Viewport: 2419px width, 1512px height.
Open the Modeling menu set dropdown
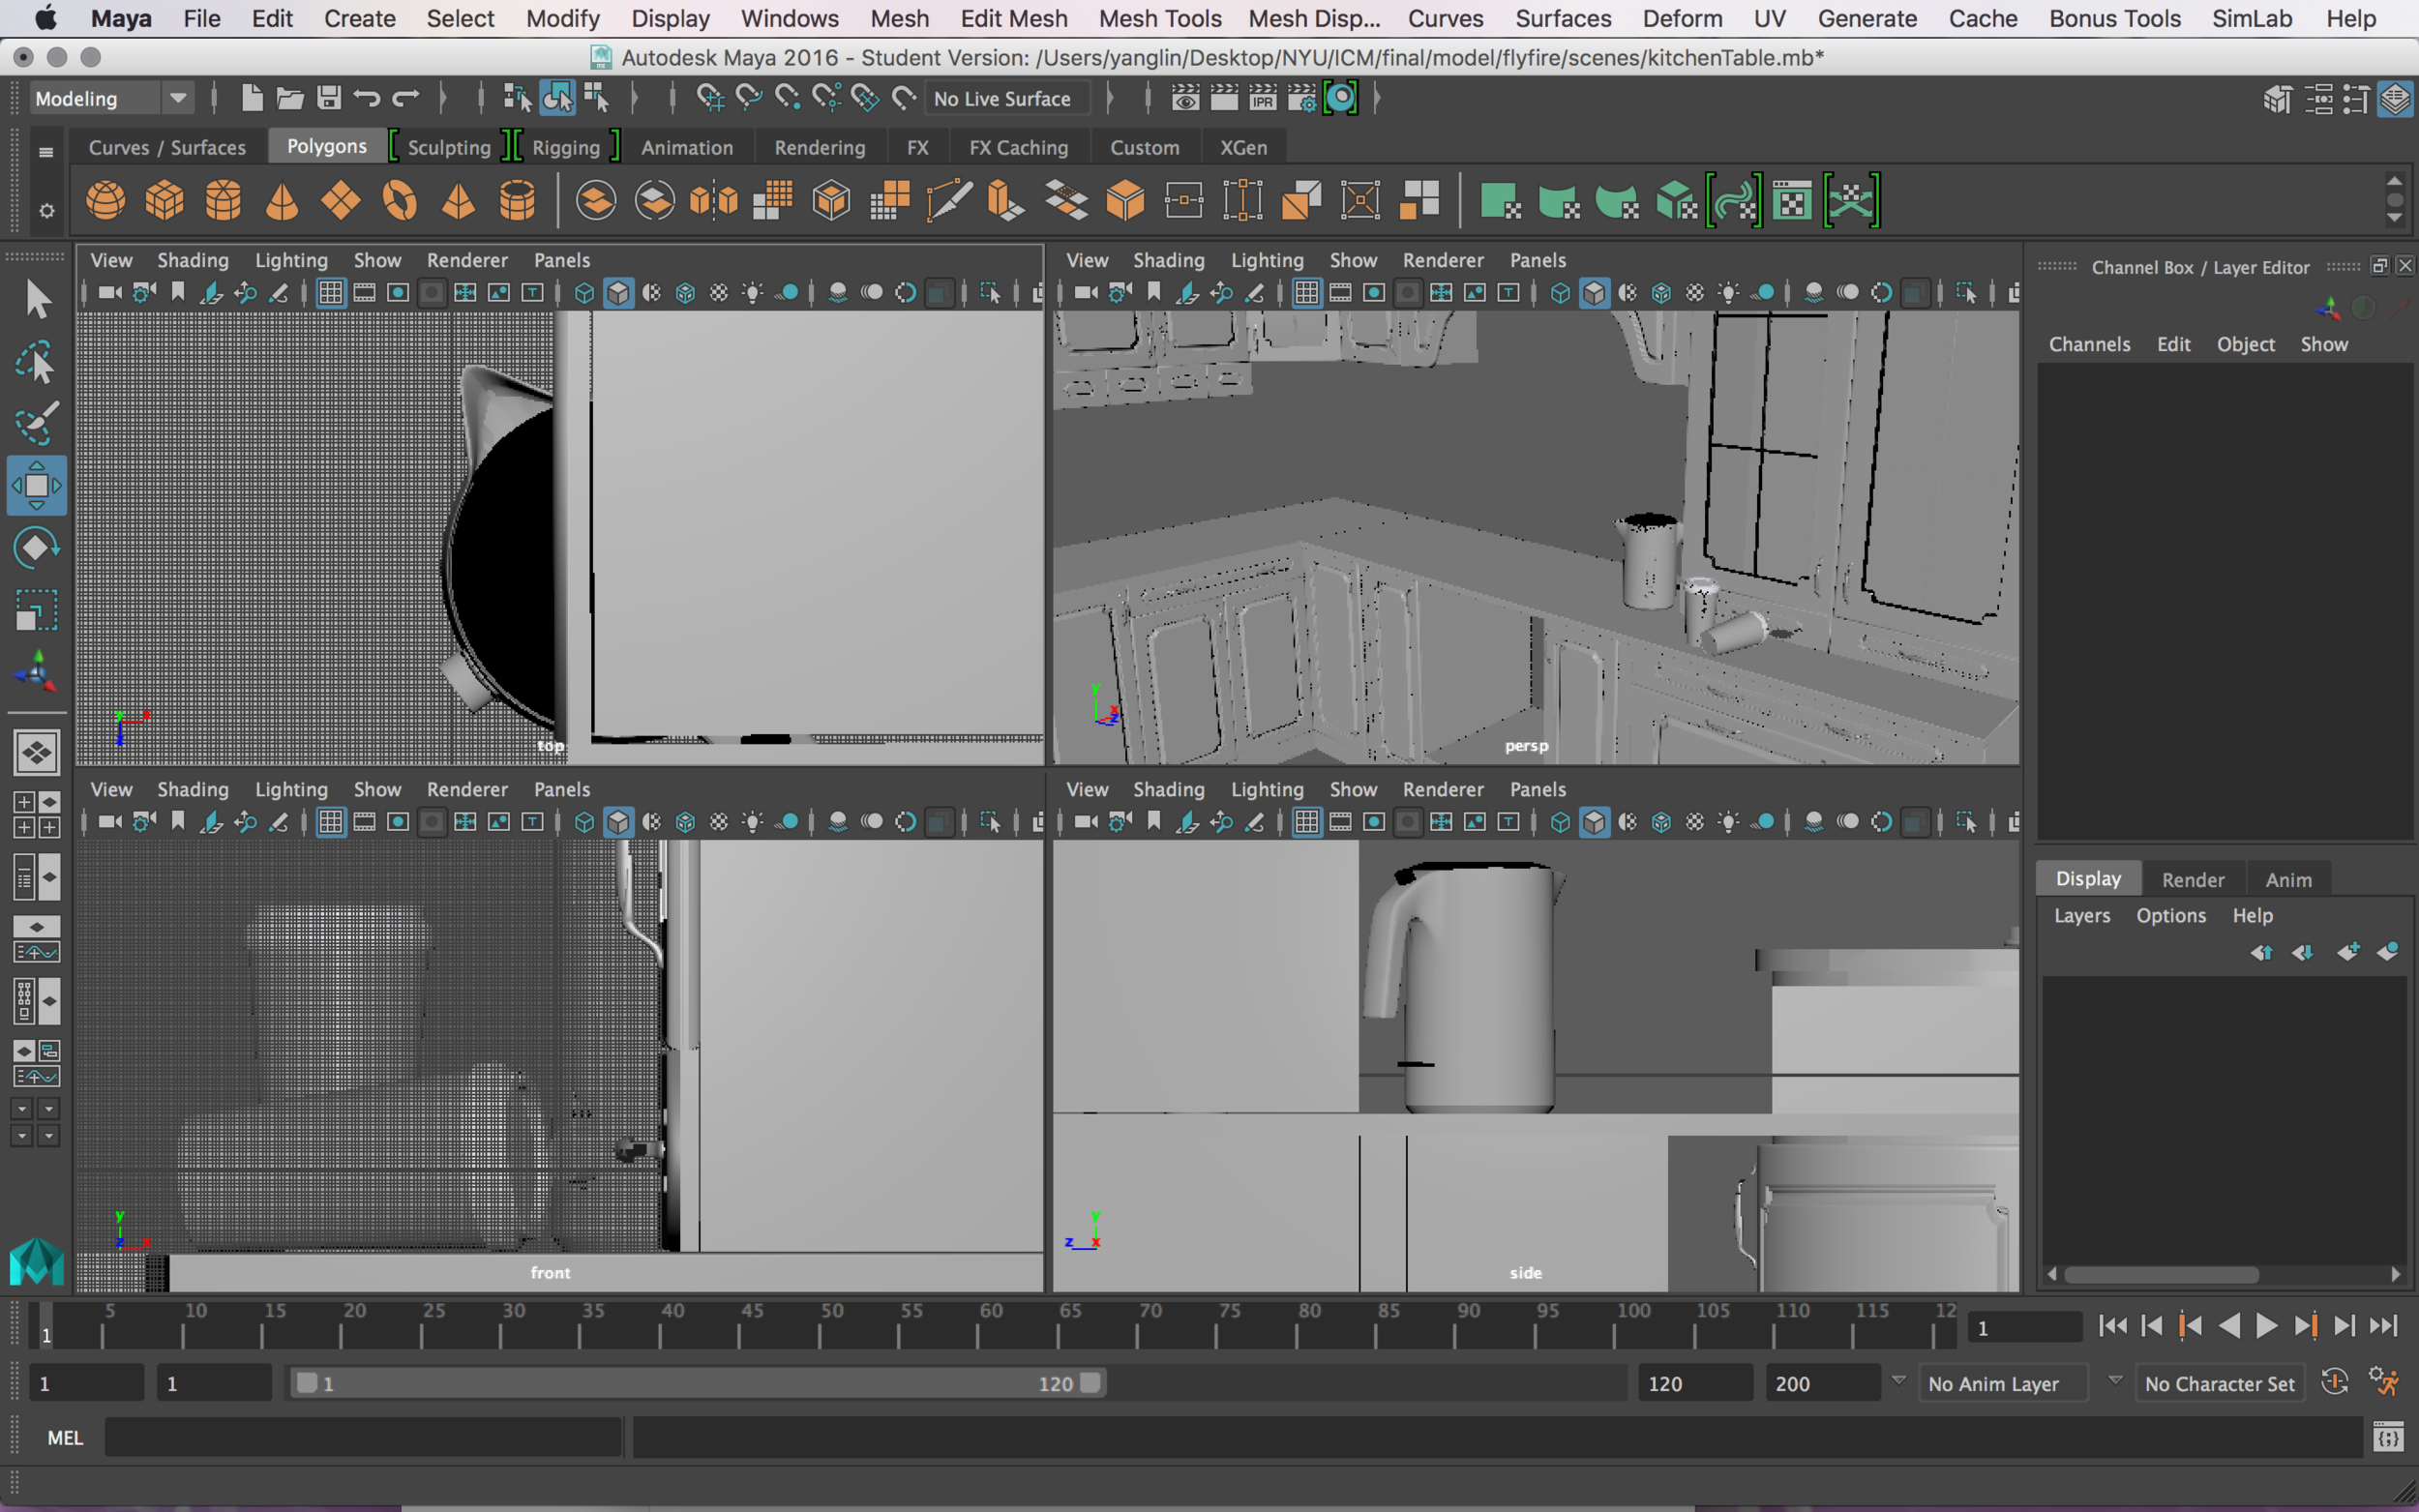[110, 98]
